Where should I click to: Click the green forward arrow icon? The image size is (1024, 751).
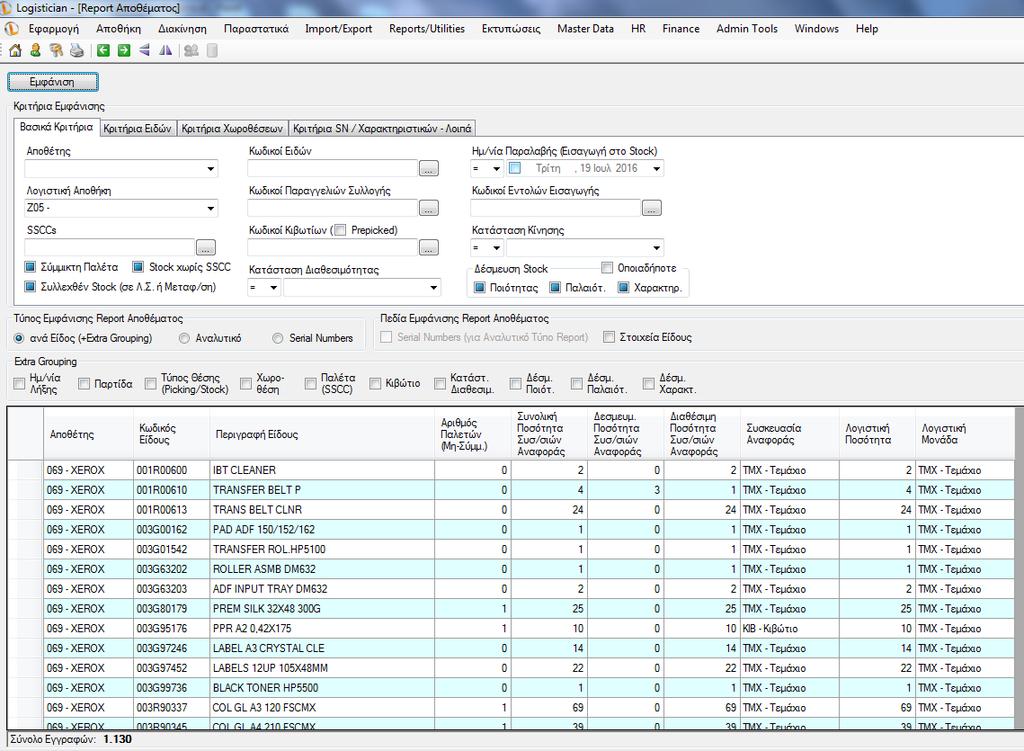tap(124, 50)
